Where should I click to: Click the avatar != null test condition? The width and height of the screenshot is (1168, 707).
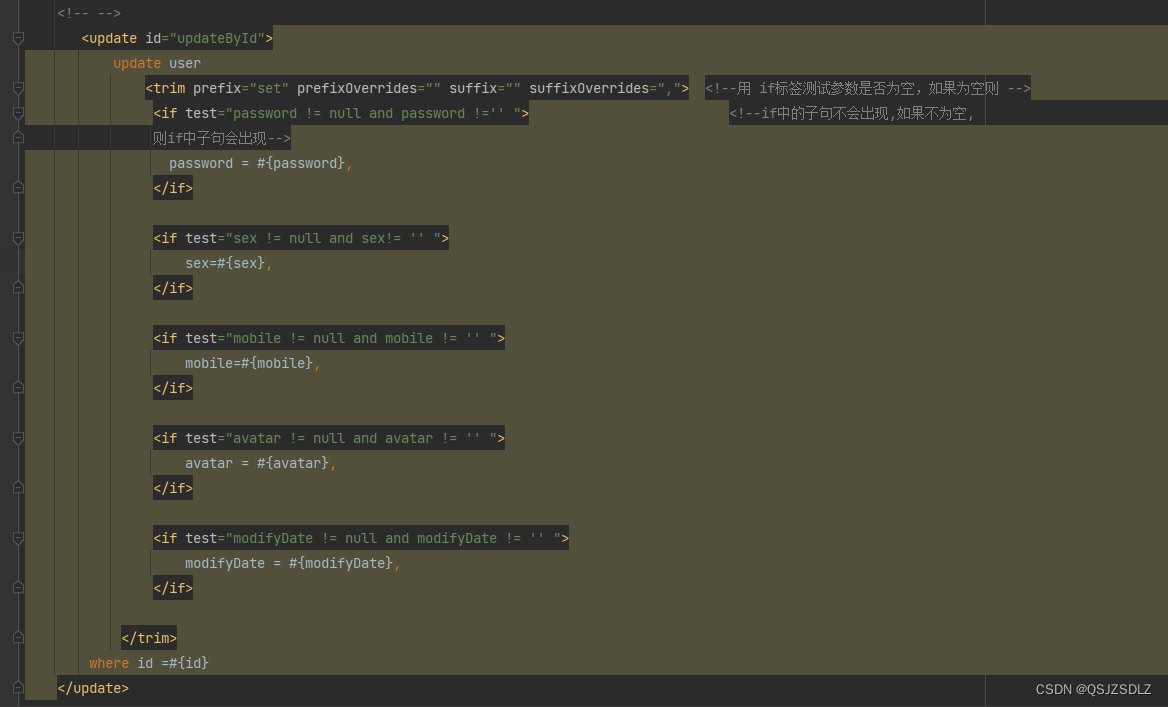tap(361, 438)
